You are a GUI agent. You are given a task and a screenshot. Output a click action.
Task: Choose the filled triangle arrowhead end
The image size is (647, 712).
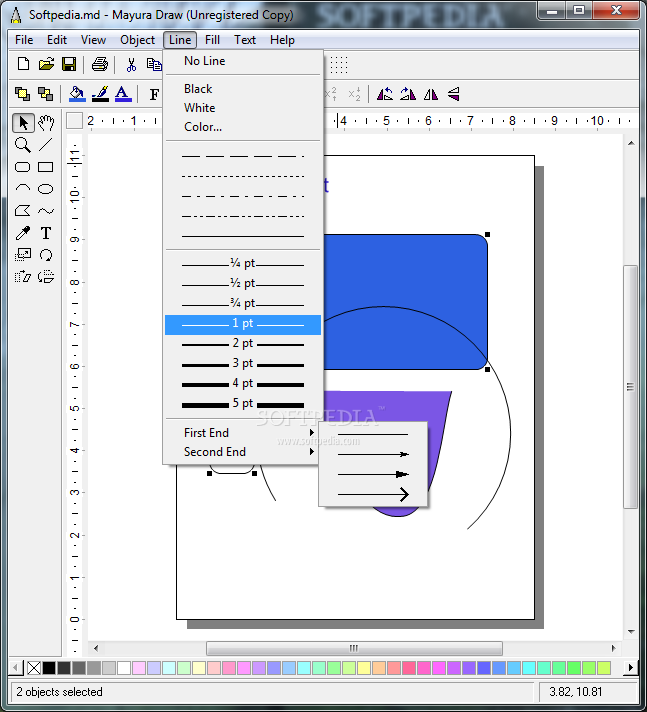coord(373,474)
